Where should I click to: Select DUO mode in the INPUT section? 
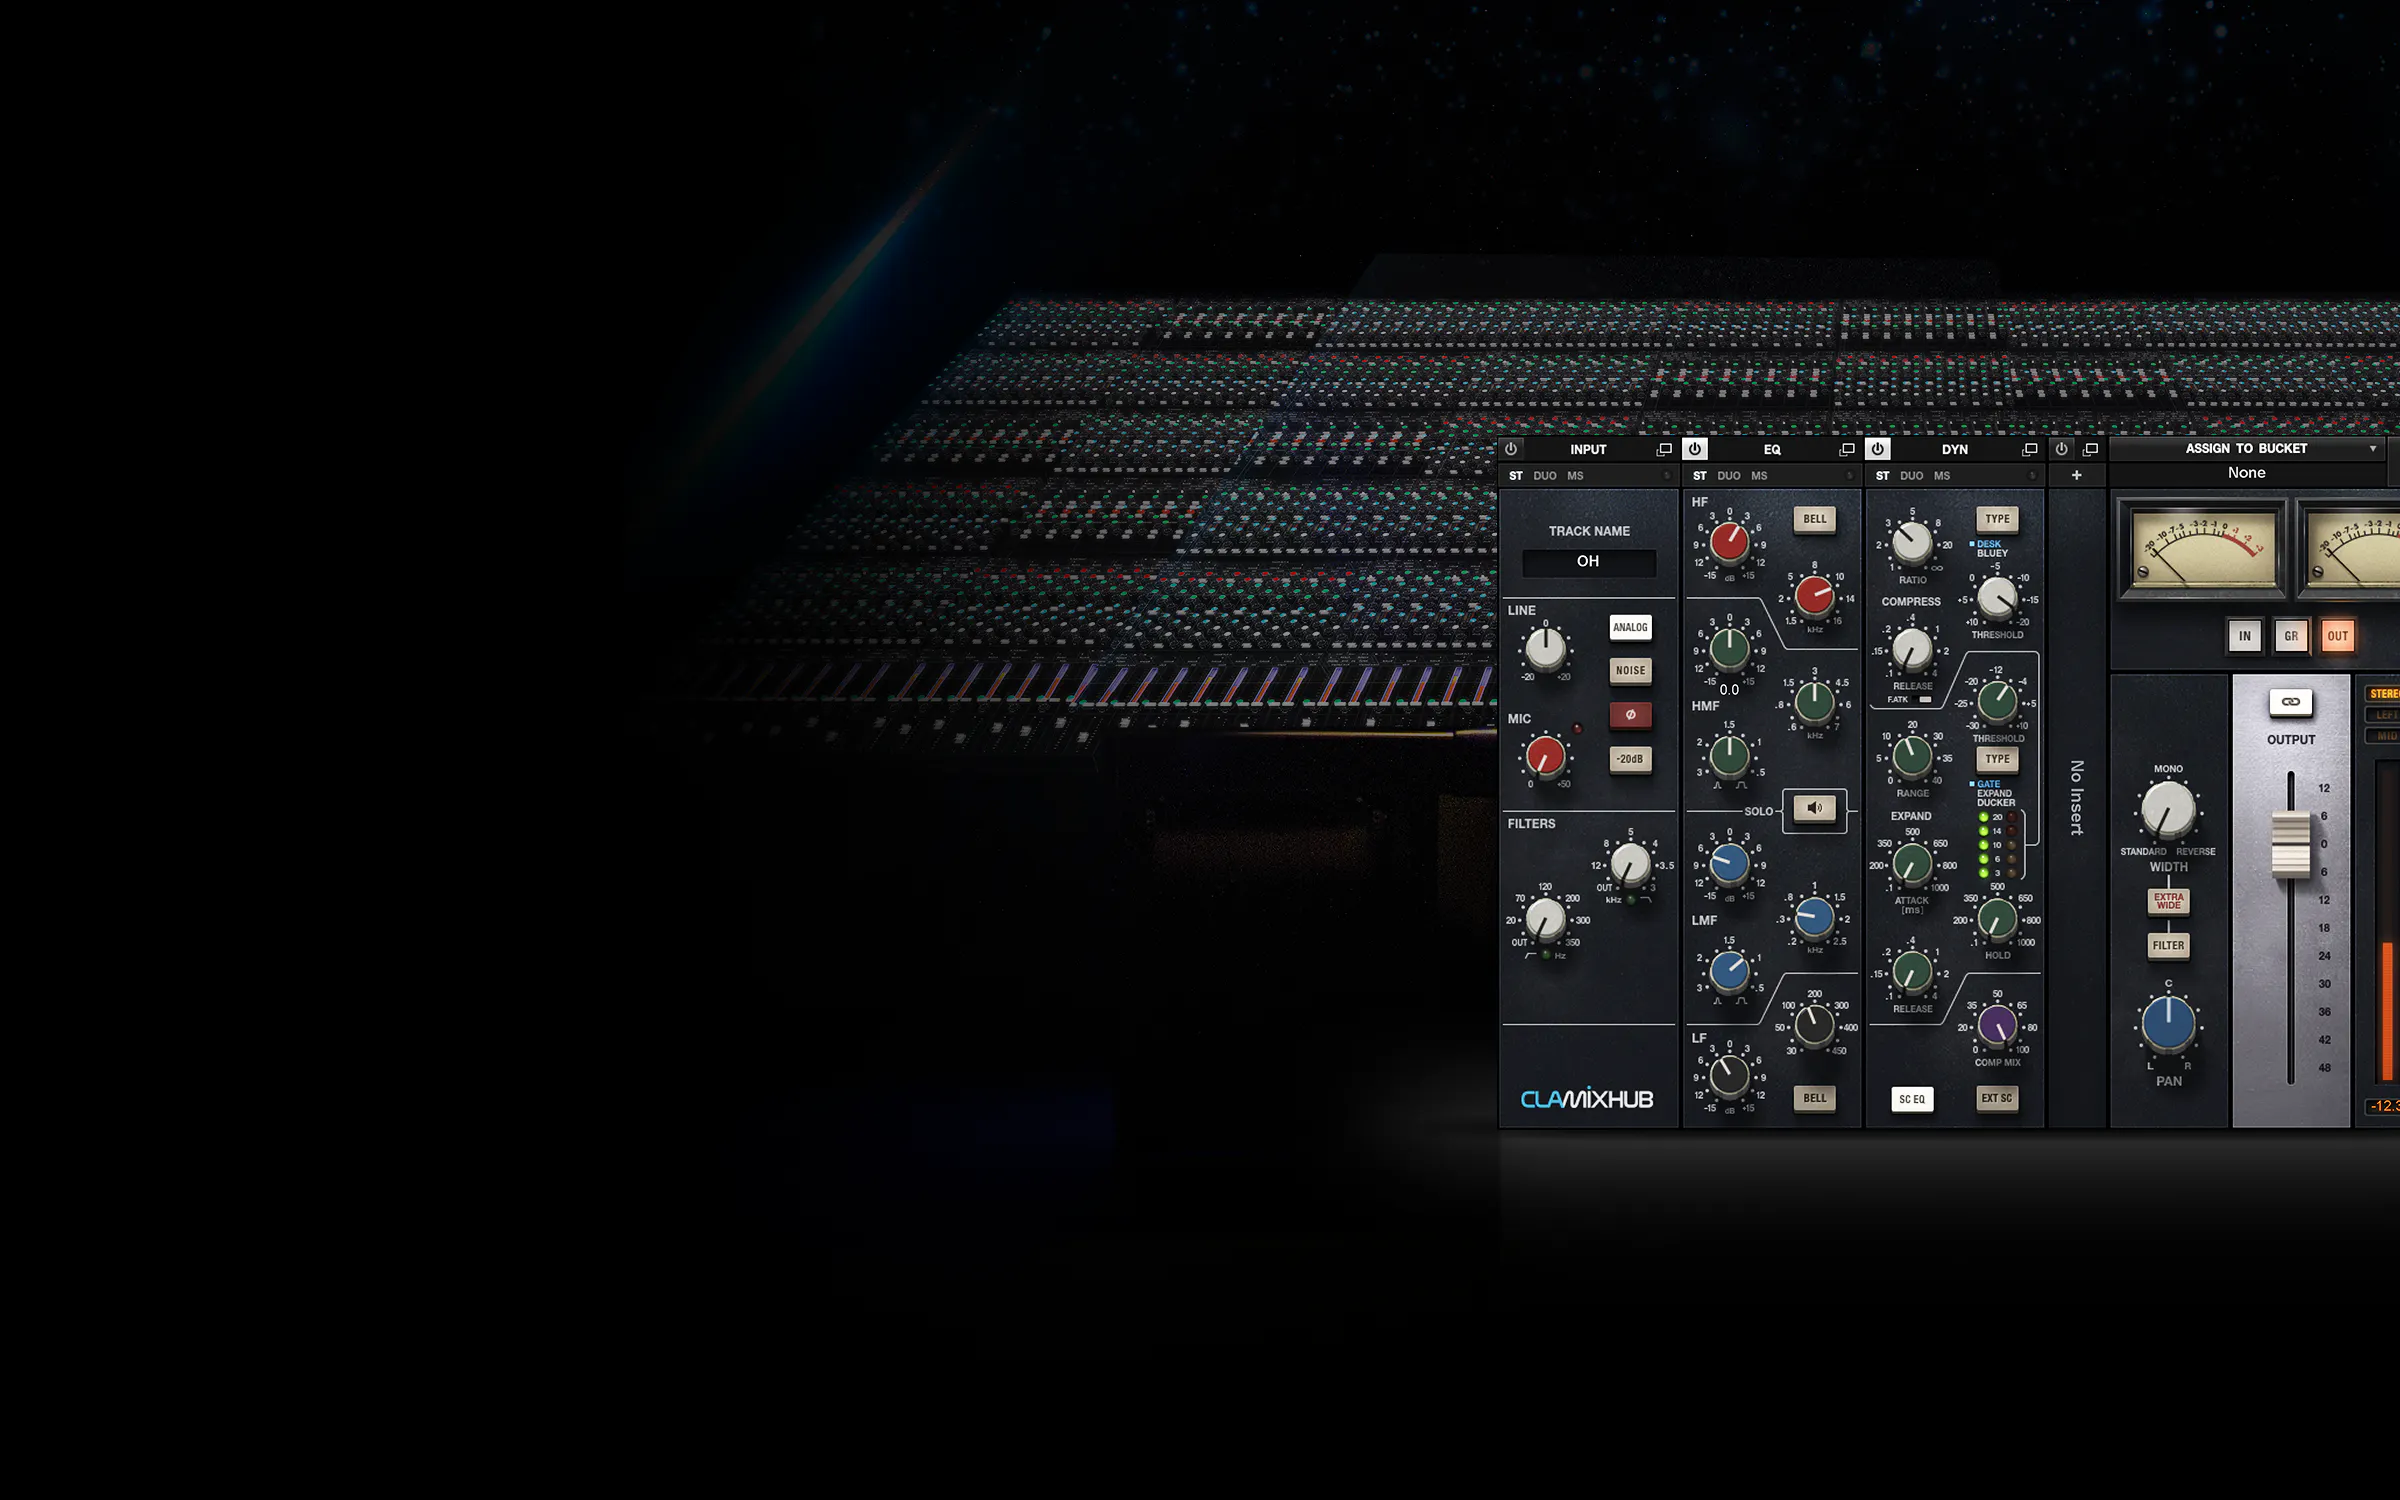click(x=1545, y=476)
